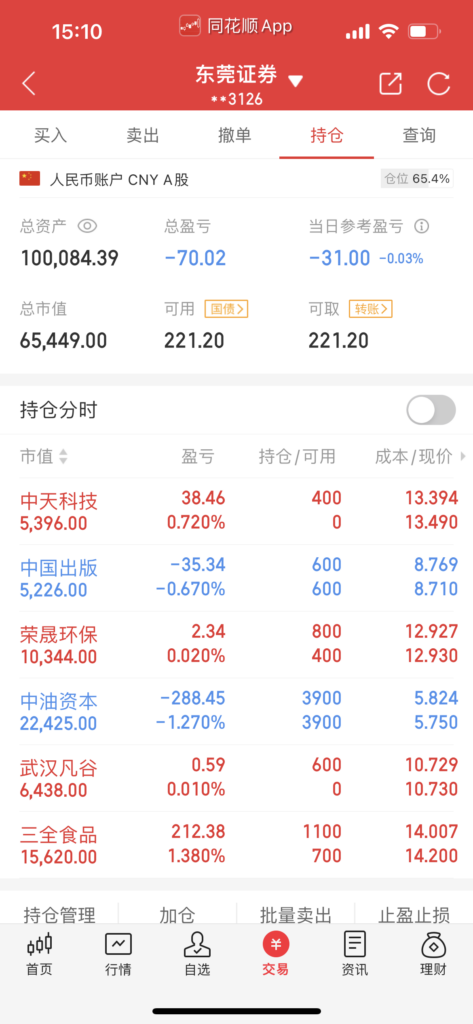Open the 国债 shortcut chevron
Image resolution: width=473 pixels, height=1024 pixels.
tap(226, 309)
